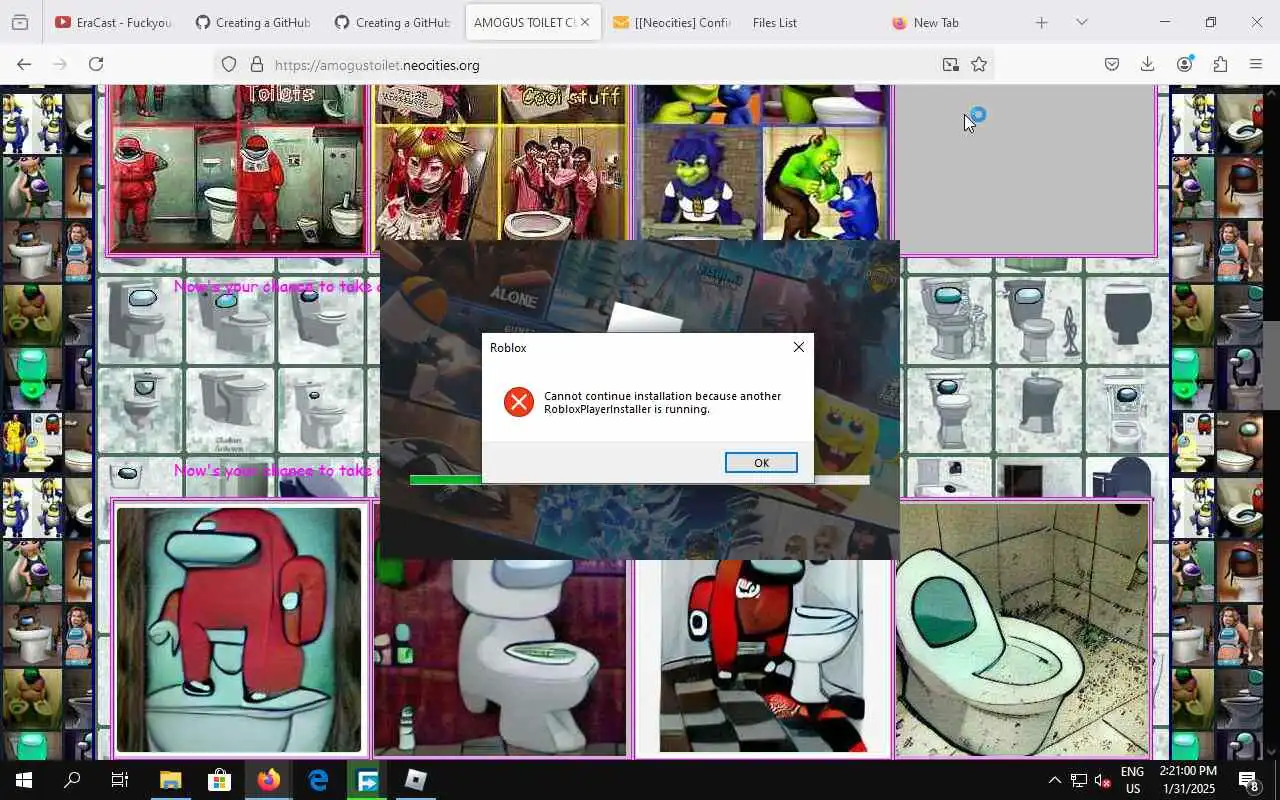
Task: Go forward to the next page
Action: coord(60,64)
